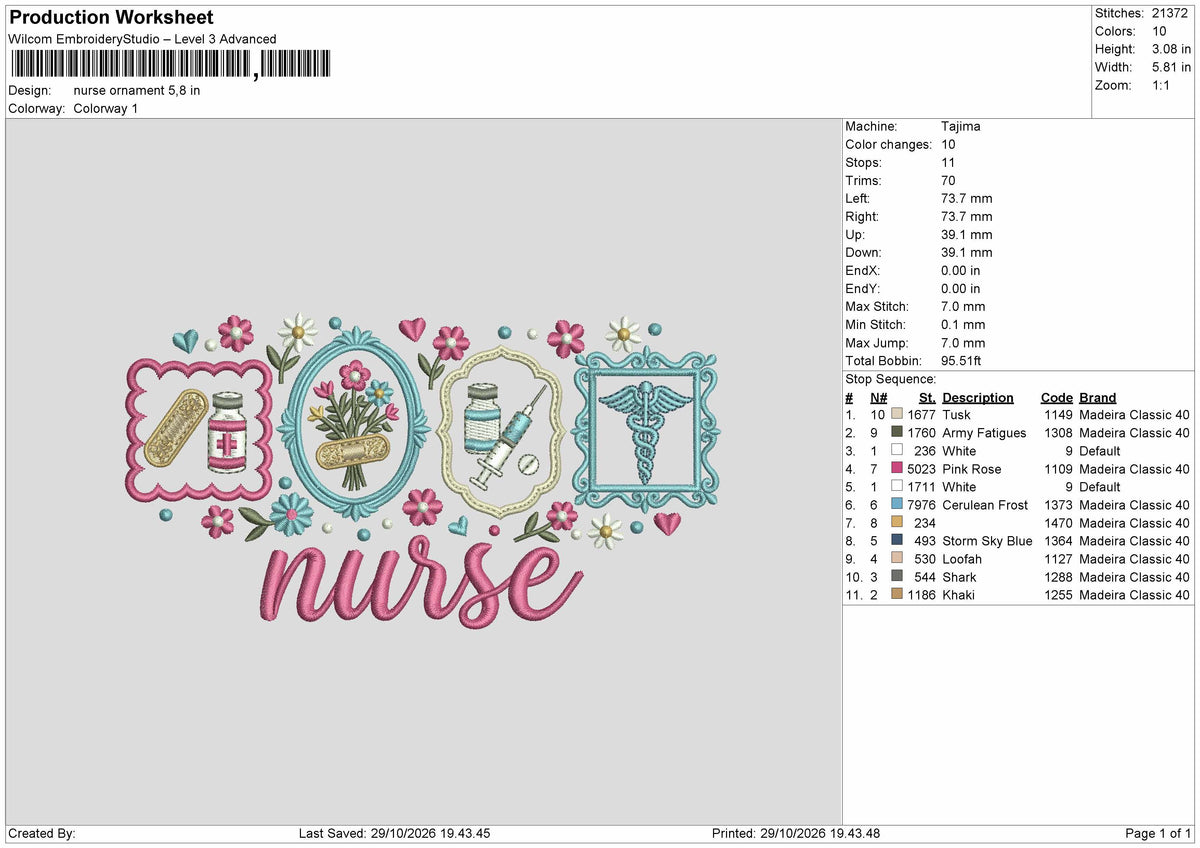1200x848 pixels.
Task: Click code 1373 in Cerulean Frost row
Action: pyautogui.click(x=1059, y=505)
